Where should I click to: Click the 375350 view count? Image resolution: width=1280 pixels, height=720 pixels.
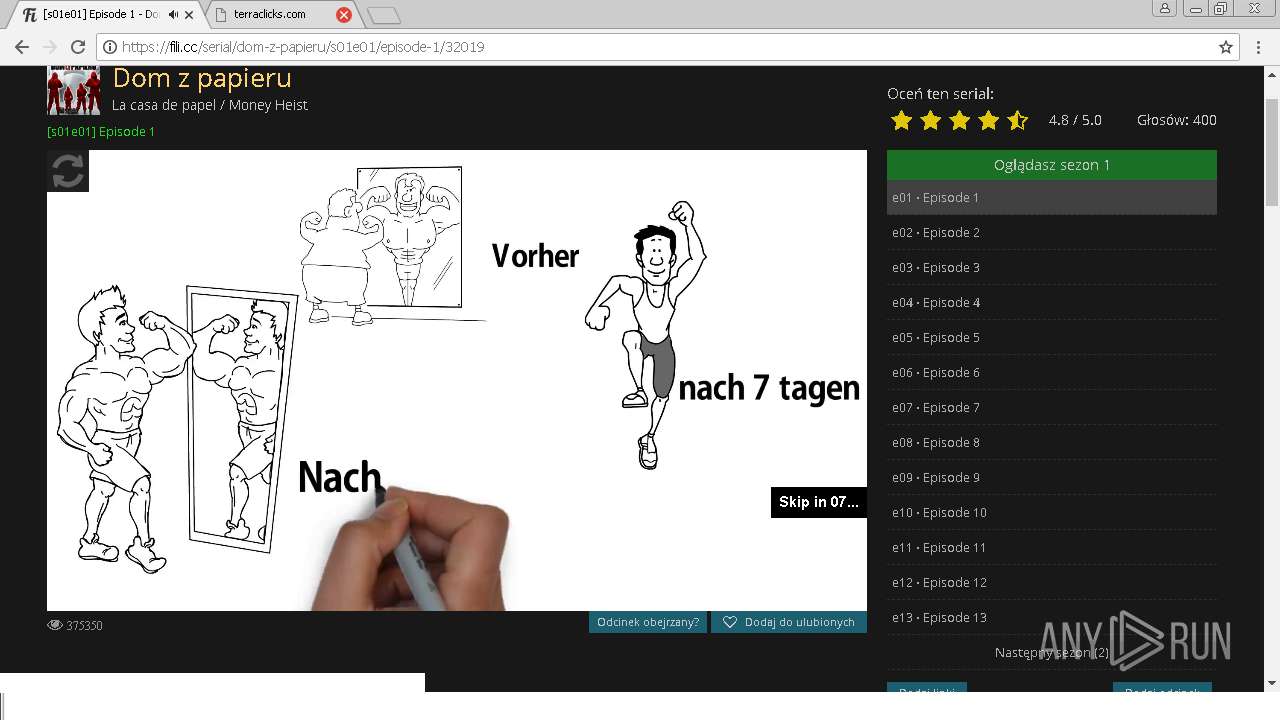tap(84, 625)
